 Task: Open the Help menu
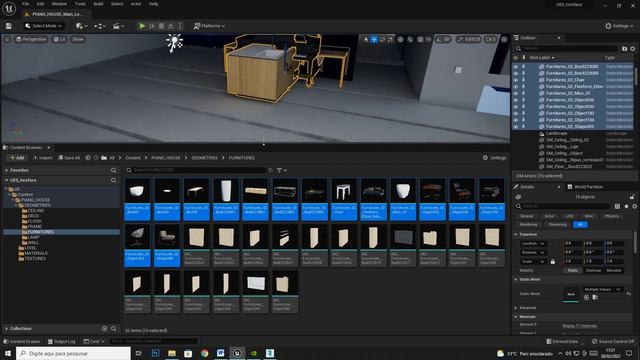point(153,4)
